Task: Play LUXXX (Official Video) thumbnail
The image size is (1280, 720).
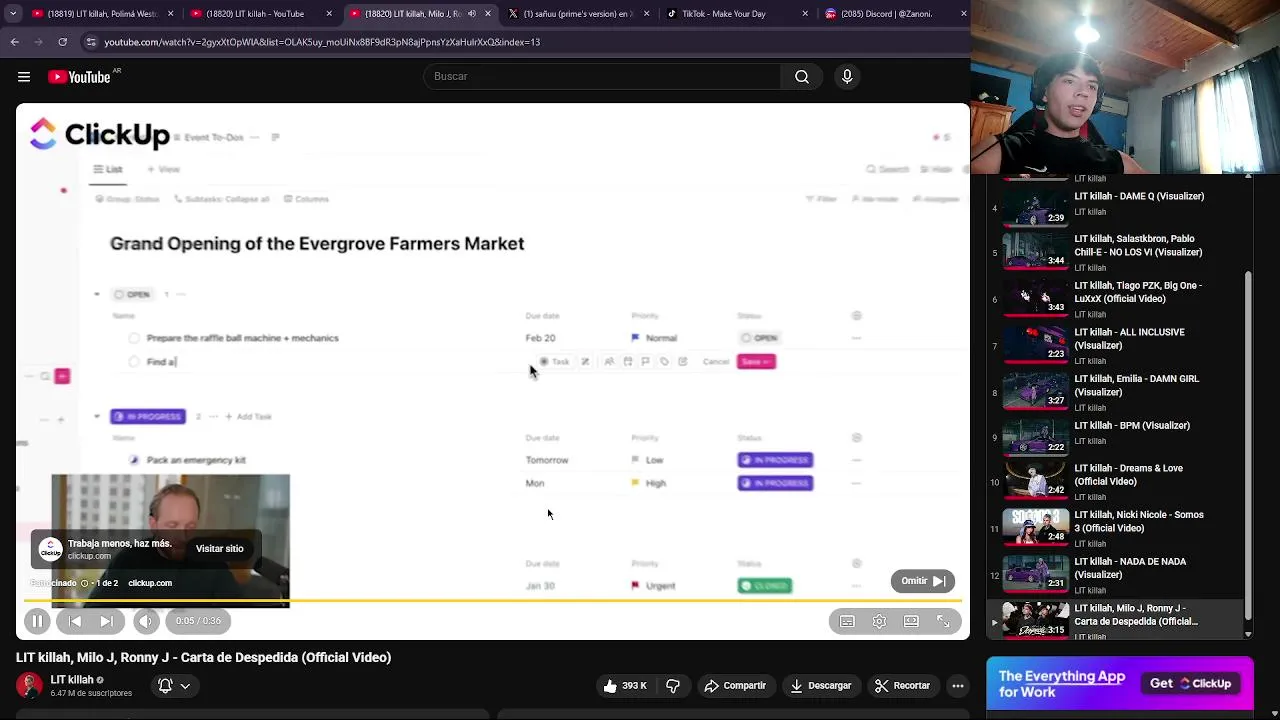Action: coord(1035,297)
